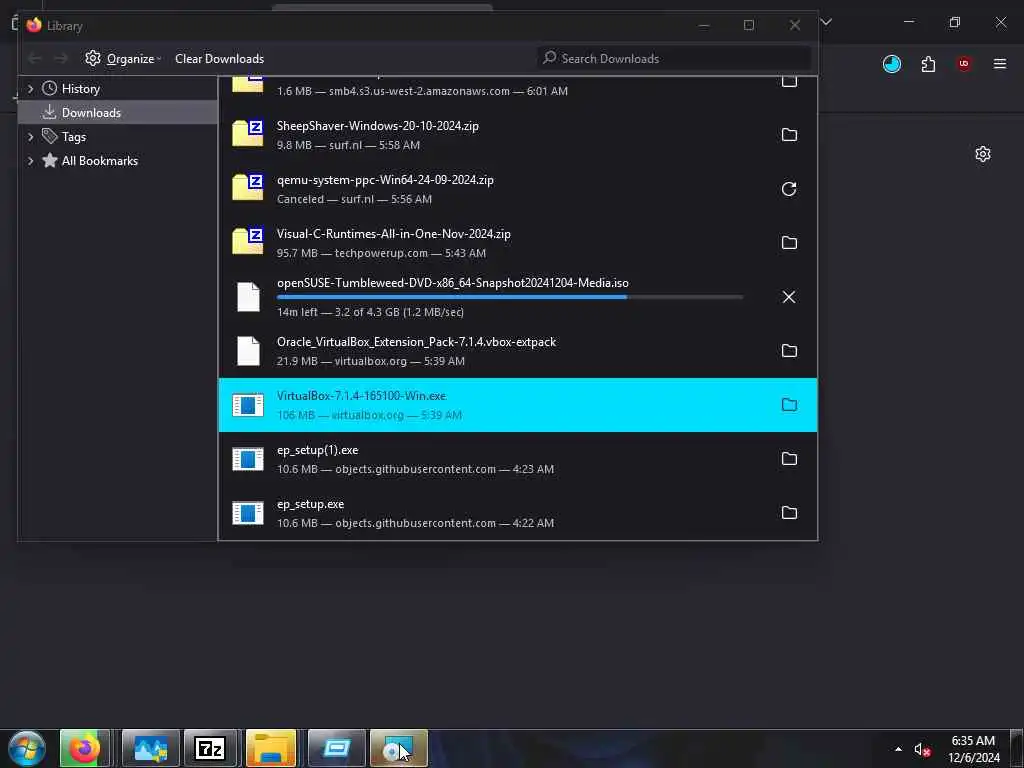
Task: Open the Organize dropdown menu
Action: [123, 59]
